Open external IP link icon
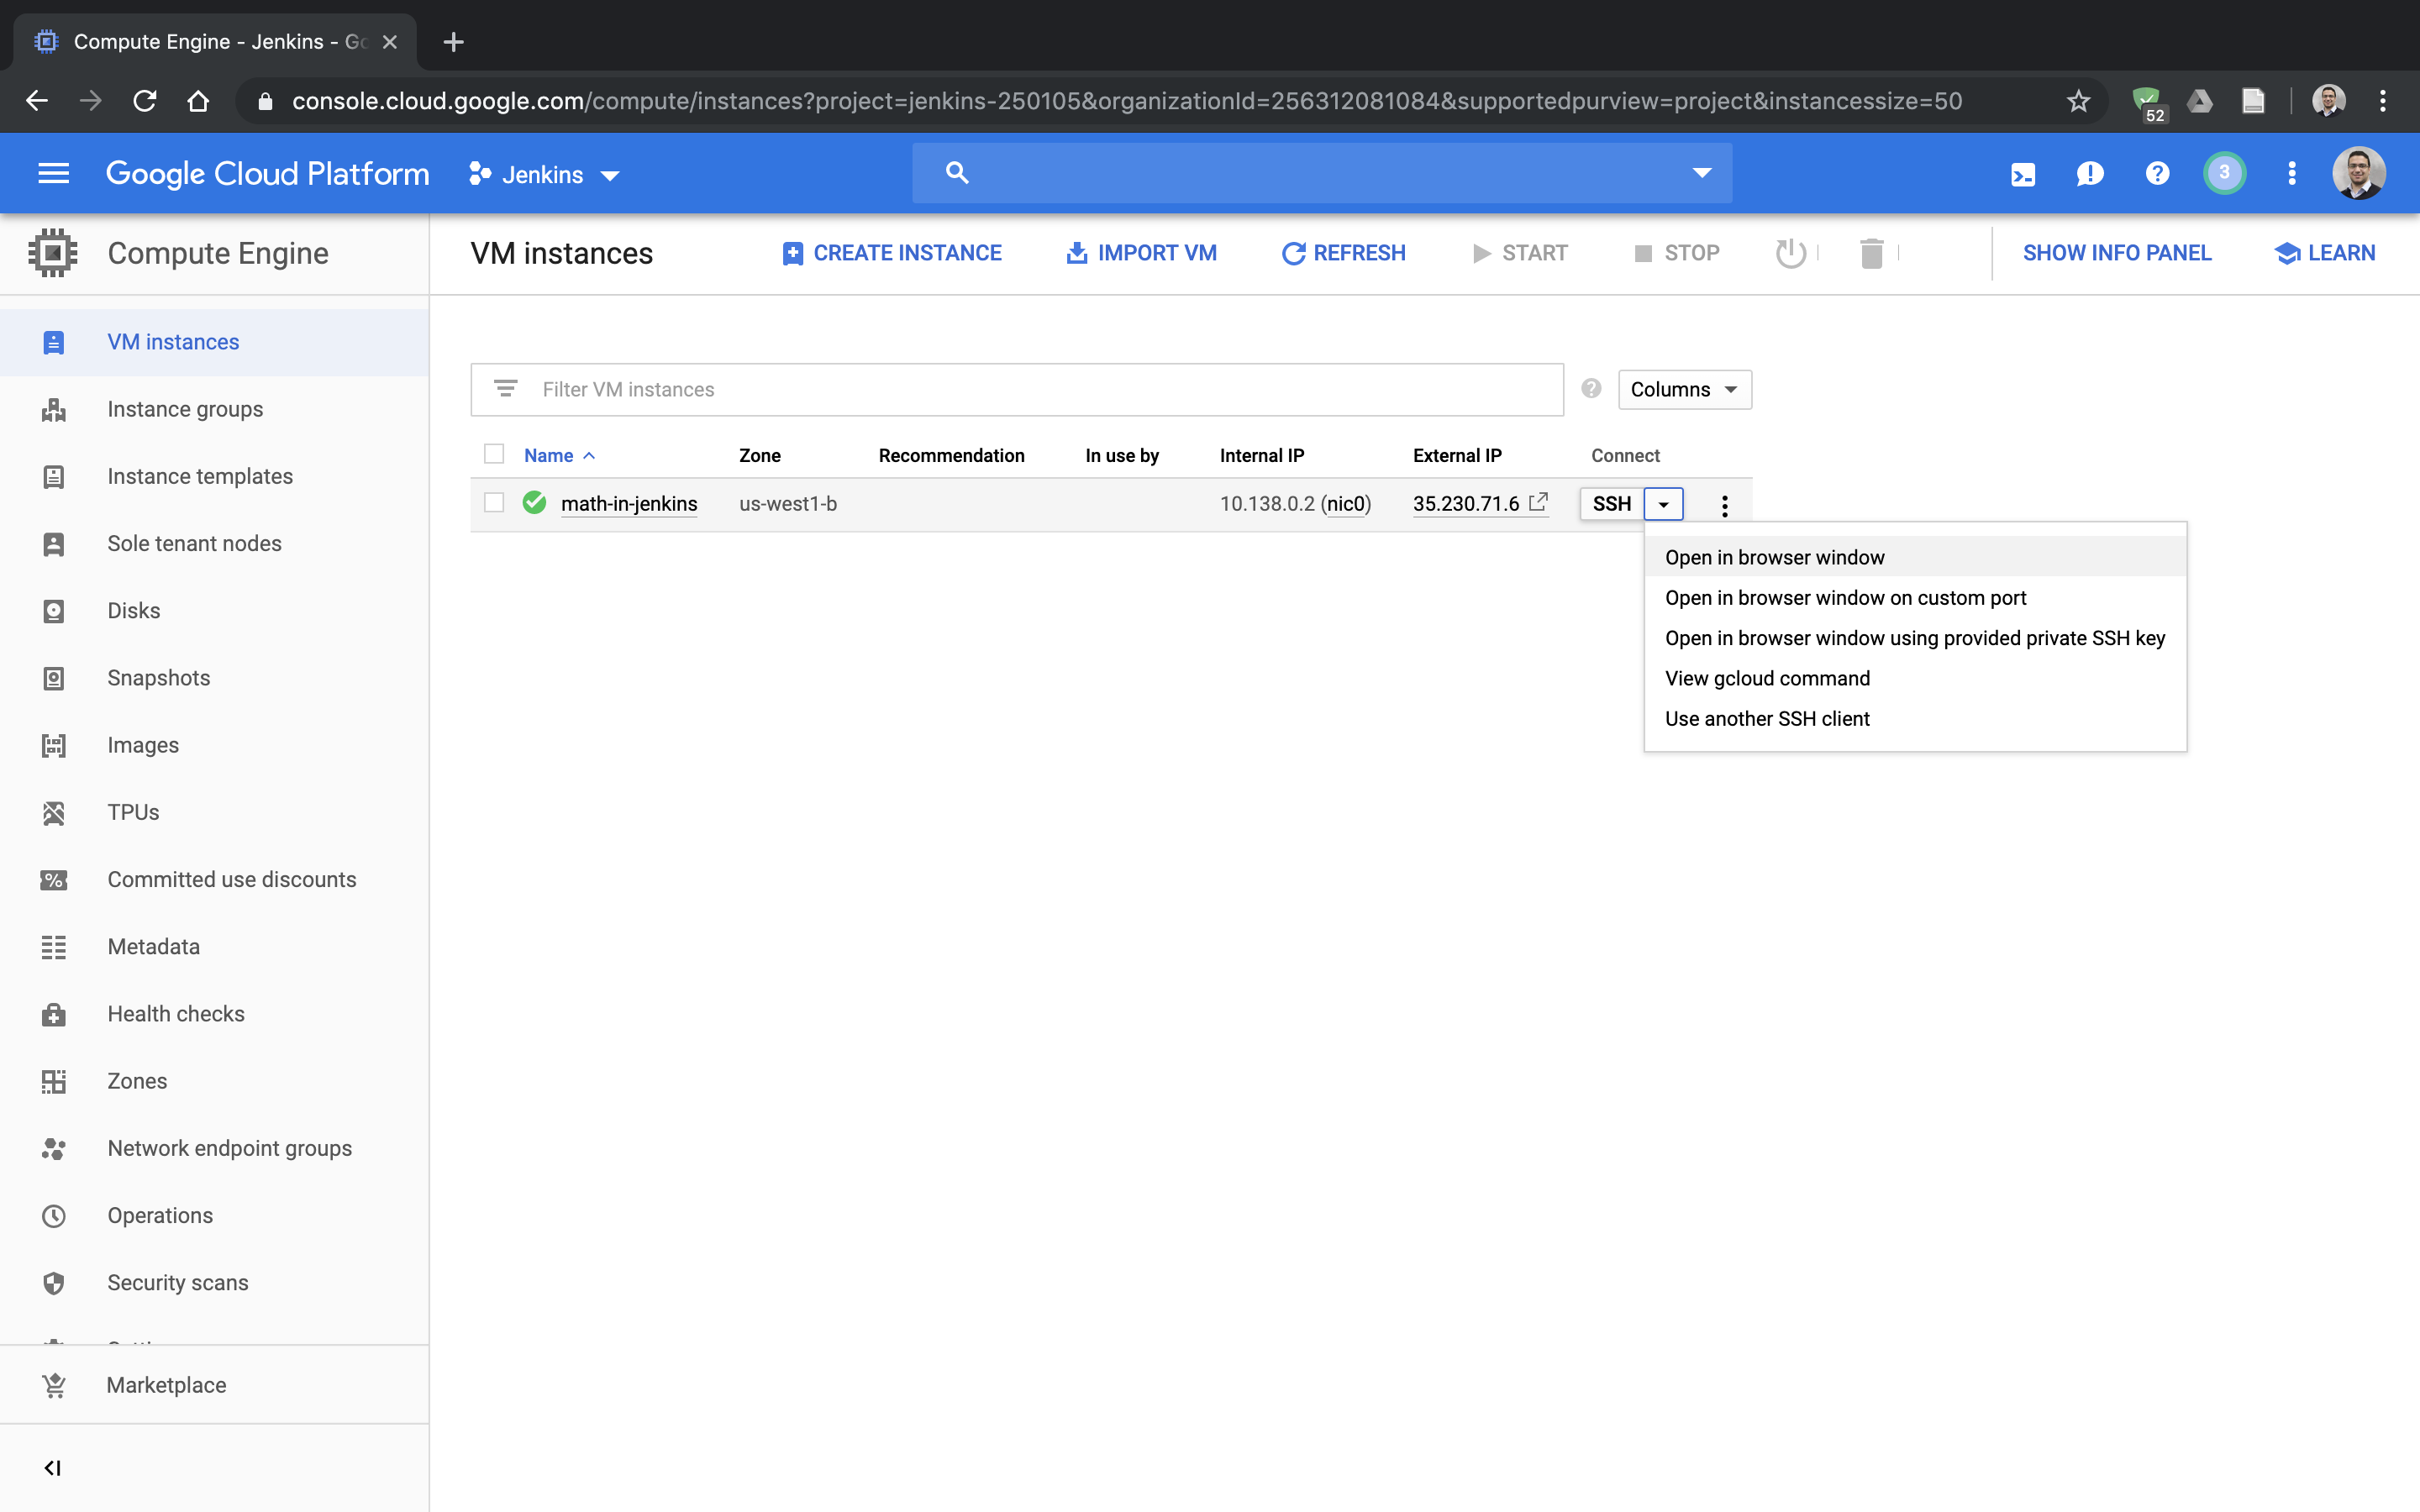 [x=1538, y=502]
